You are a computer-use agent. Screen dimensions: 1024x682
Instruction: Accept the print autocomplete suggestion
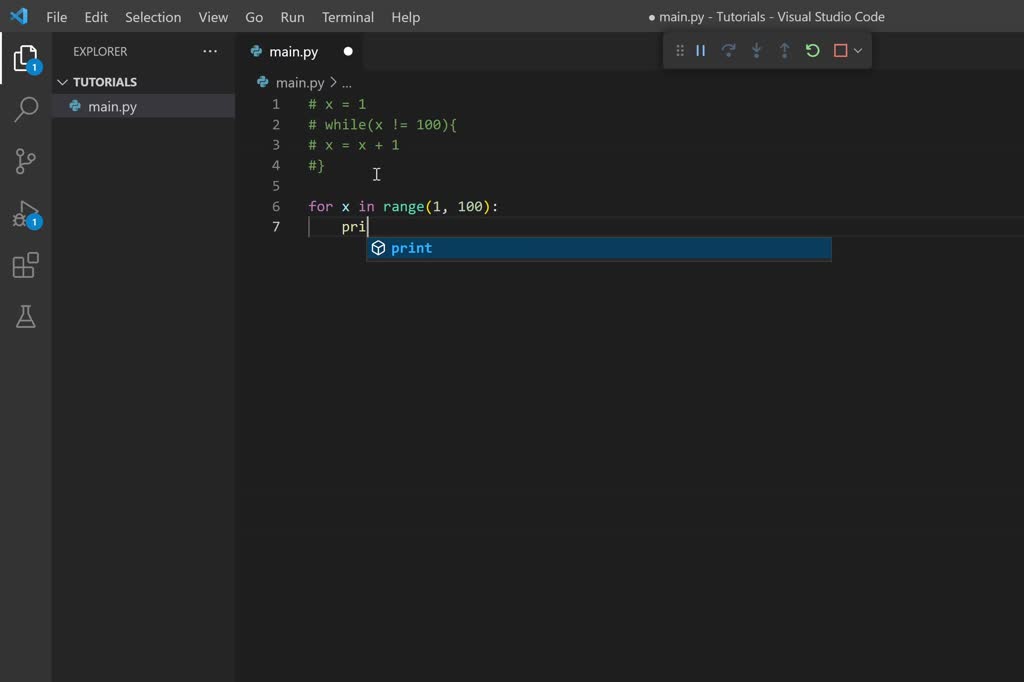599,248
